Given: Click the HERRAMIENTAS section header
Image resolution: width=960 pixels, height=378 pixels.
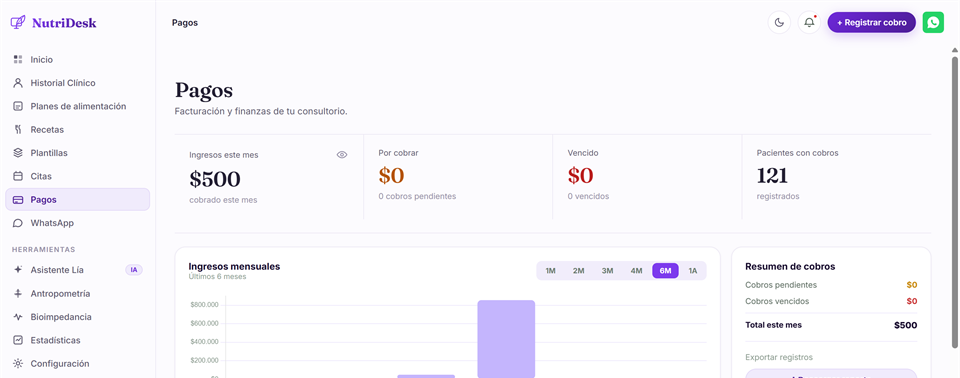Looking at the screenshot, I should point(43,249).
